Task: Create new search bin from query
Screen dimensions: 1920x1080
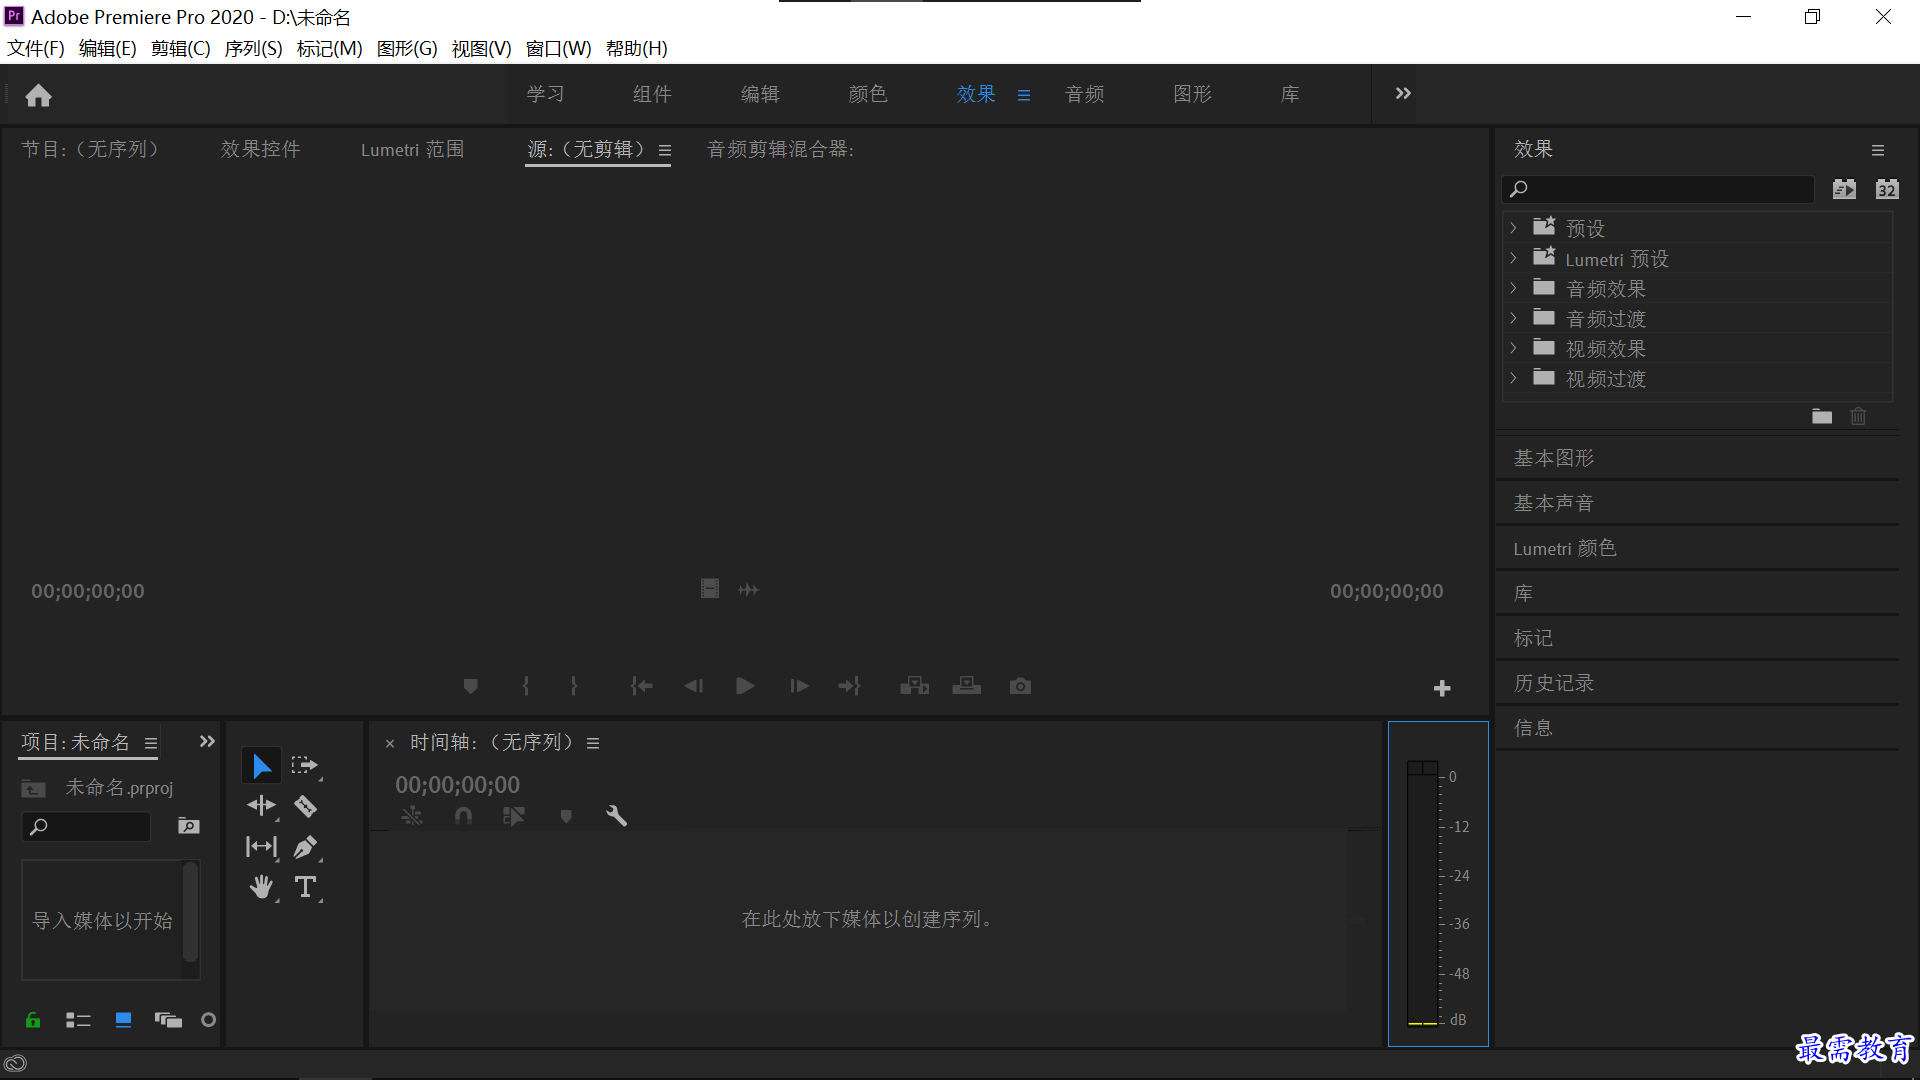Action: (188, 826)
